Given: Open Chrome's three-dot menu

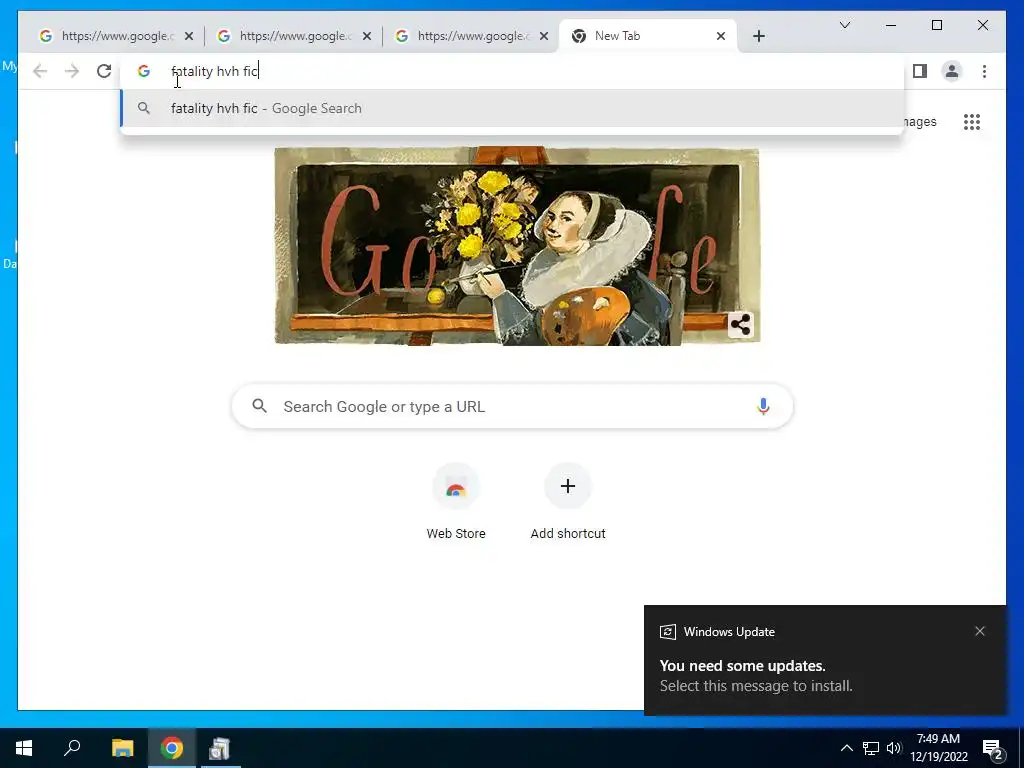Looking at the screenshot, I should pos(984,71).
